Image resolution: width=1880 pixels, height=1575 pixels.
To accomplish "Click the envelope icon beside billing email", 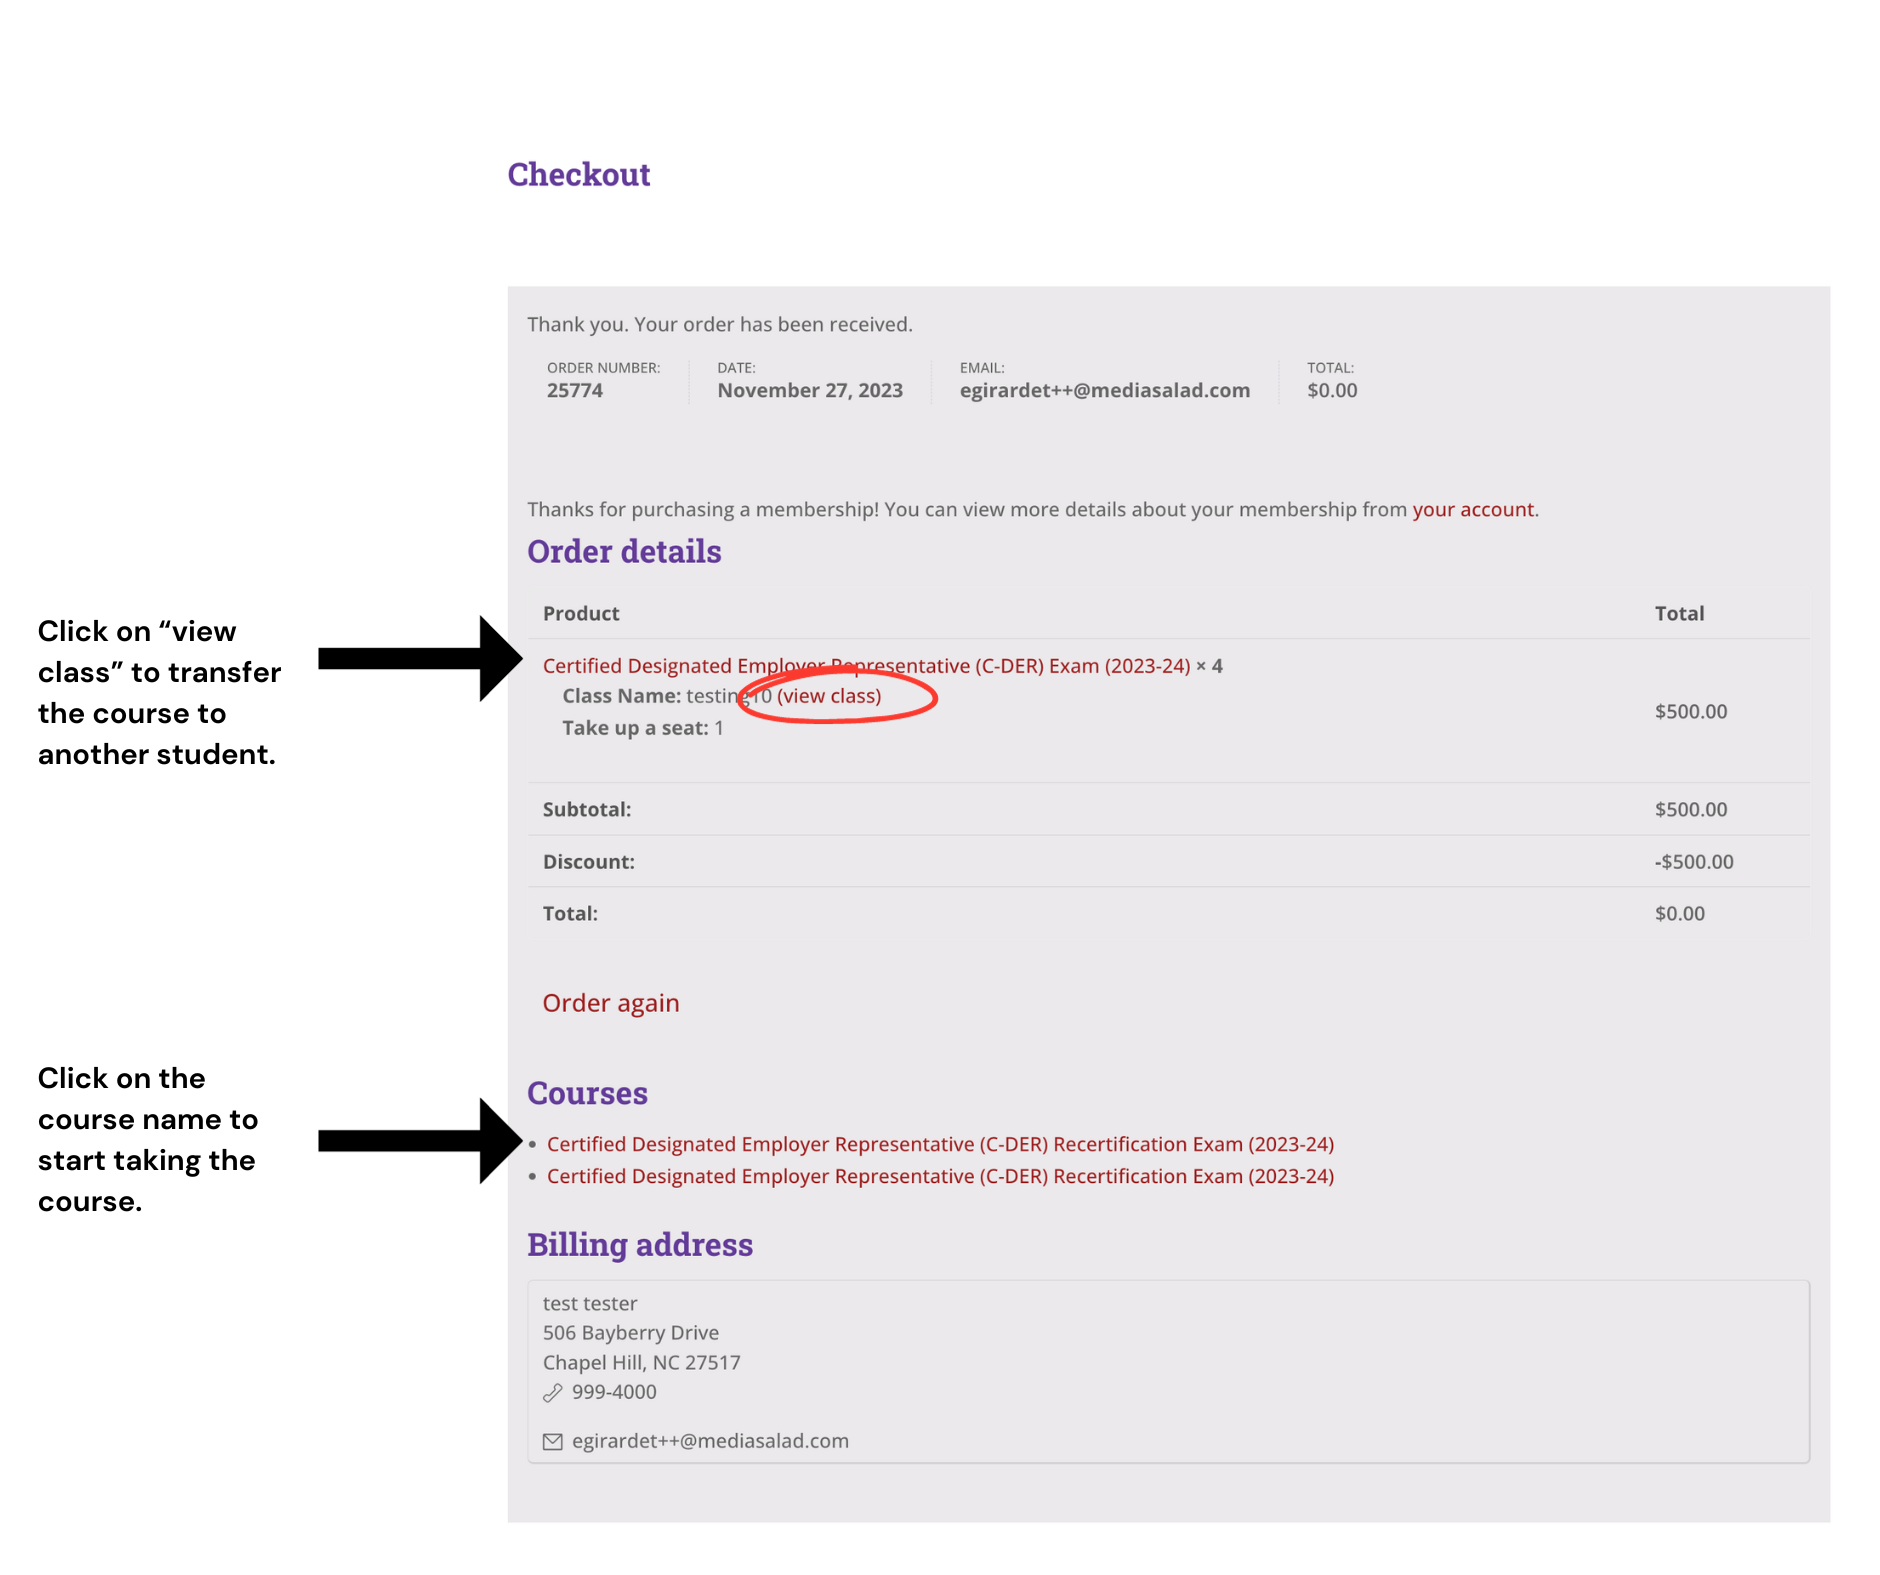I will (552, 1441).
